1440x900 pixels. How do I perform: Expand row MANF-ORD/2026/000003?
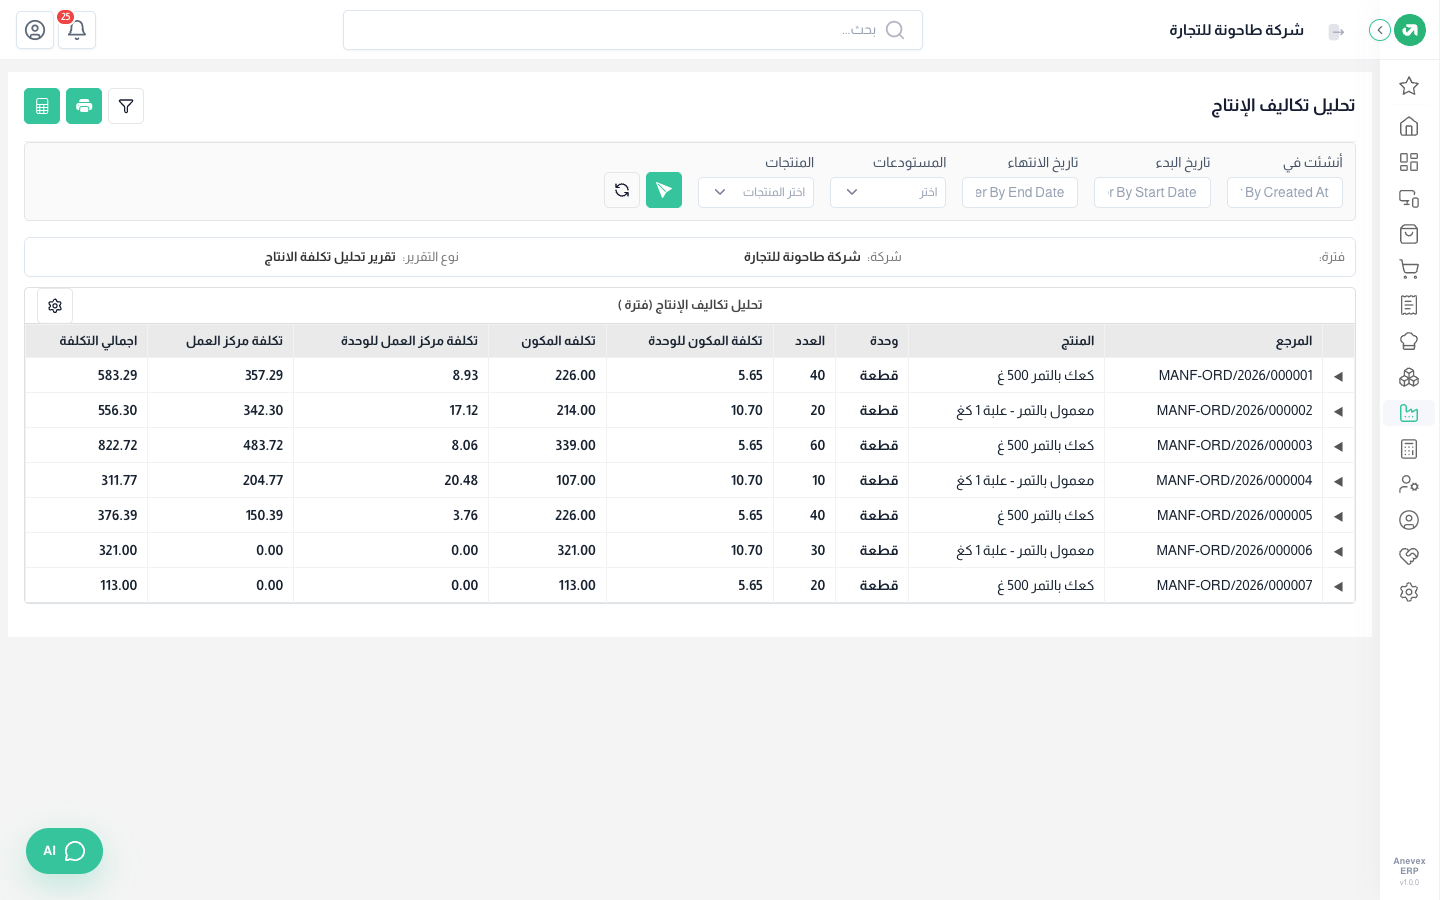pos(1338,446)
